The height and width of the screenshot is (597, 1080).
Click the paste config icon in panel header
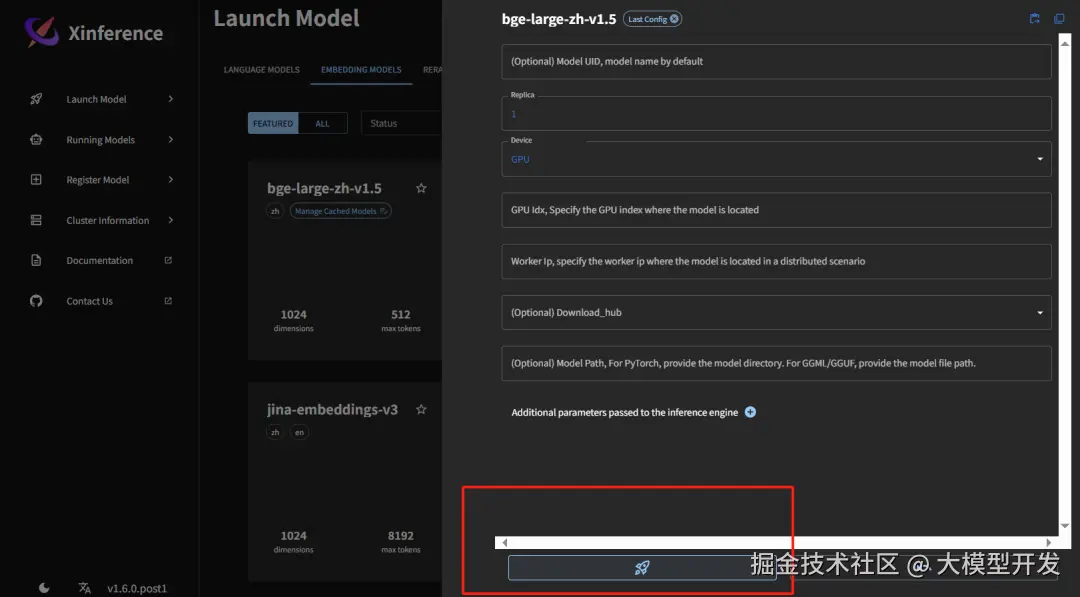pos(1035,19)
